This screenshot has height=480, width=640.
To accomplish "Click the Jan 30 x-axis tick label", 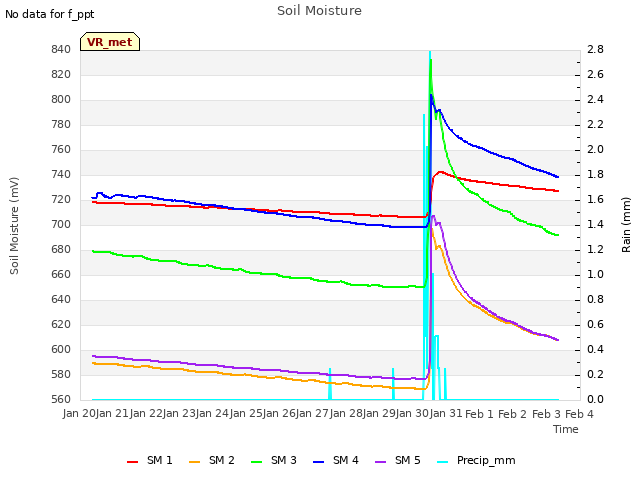I will [x=413, y=414].
